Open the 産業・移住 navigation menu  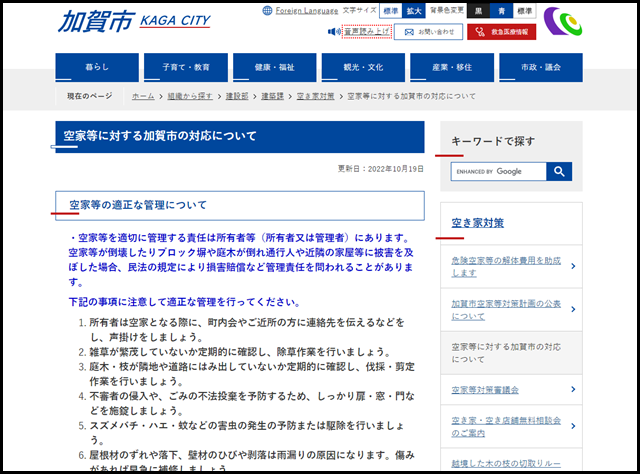[x=452, y=67]
